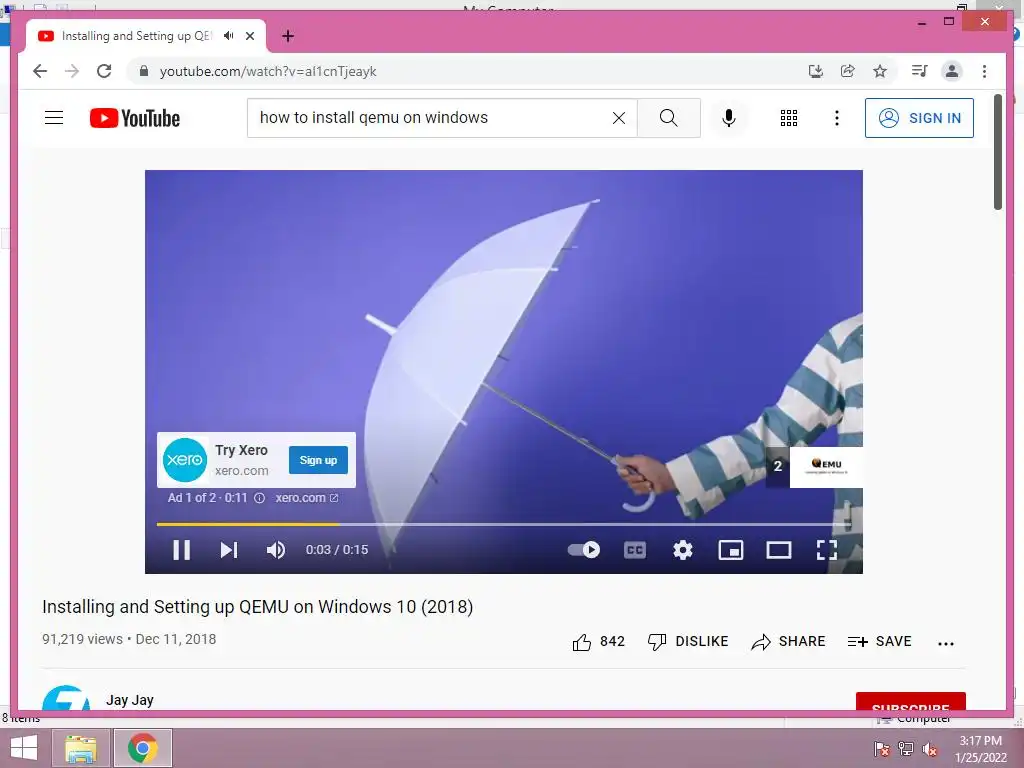Pause the video
The image size is (1024, 768).
pyautogui.click(x=182, y=550)
